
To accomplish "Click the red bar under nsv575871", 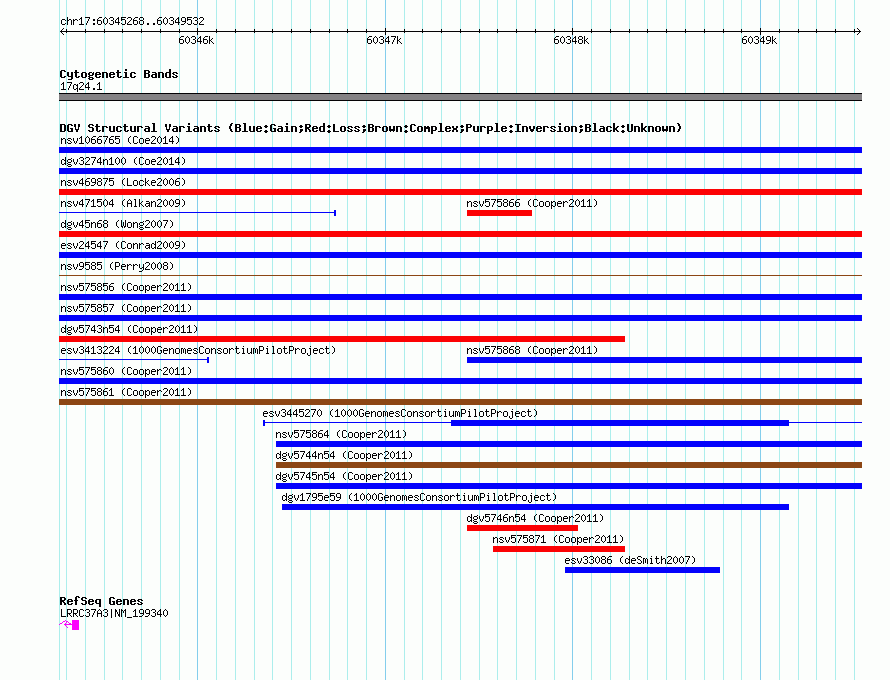I will tap(559, 549).
